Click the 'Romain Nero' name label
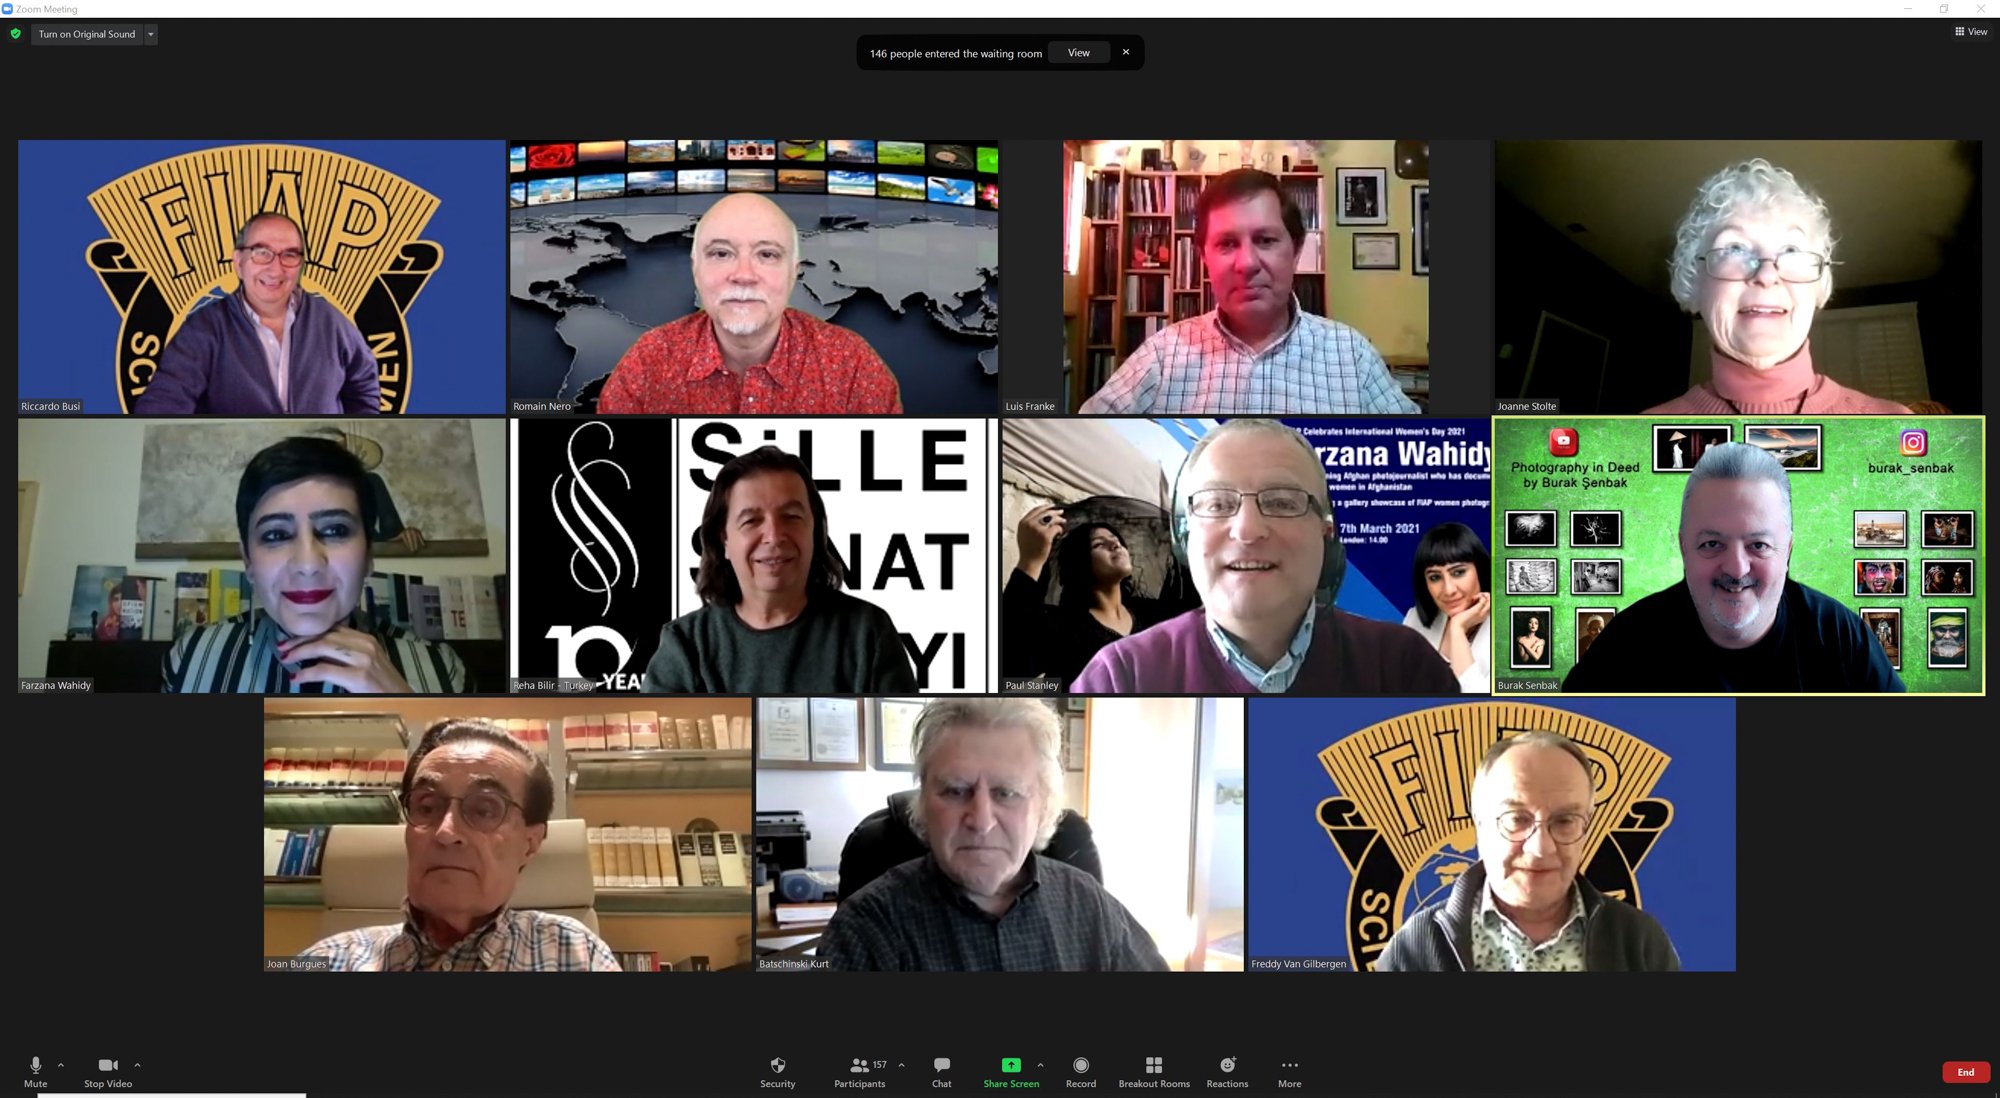 tap(542, 406)
